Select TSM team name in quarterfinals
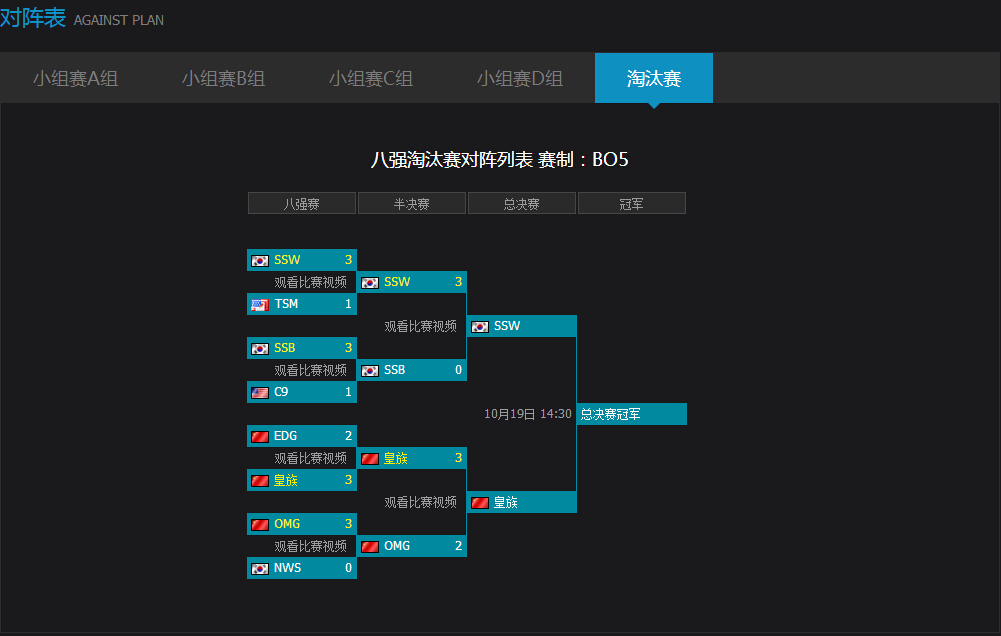 (x=286, y=304)
